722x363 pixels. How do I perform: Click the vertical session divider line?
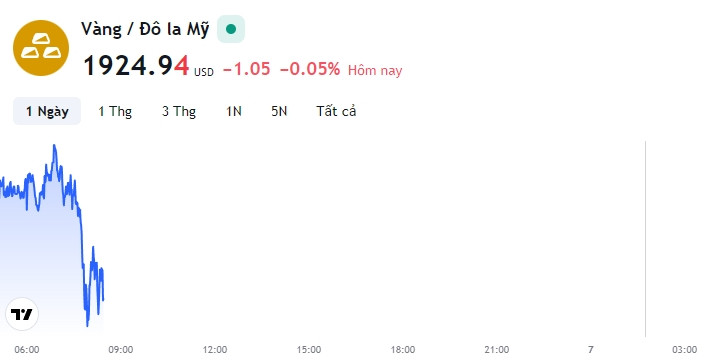(646, 239)
